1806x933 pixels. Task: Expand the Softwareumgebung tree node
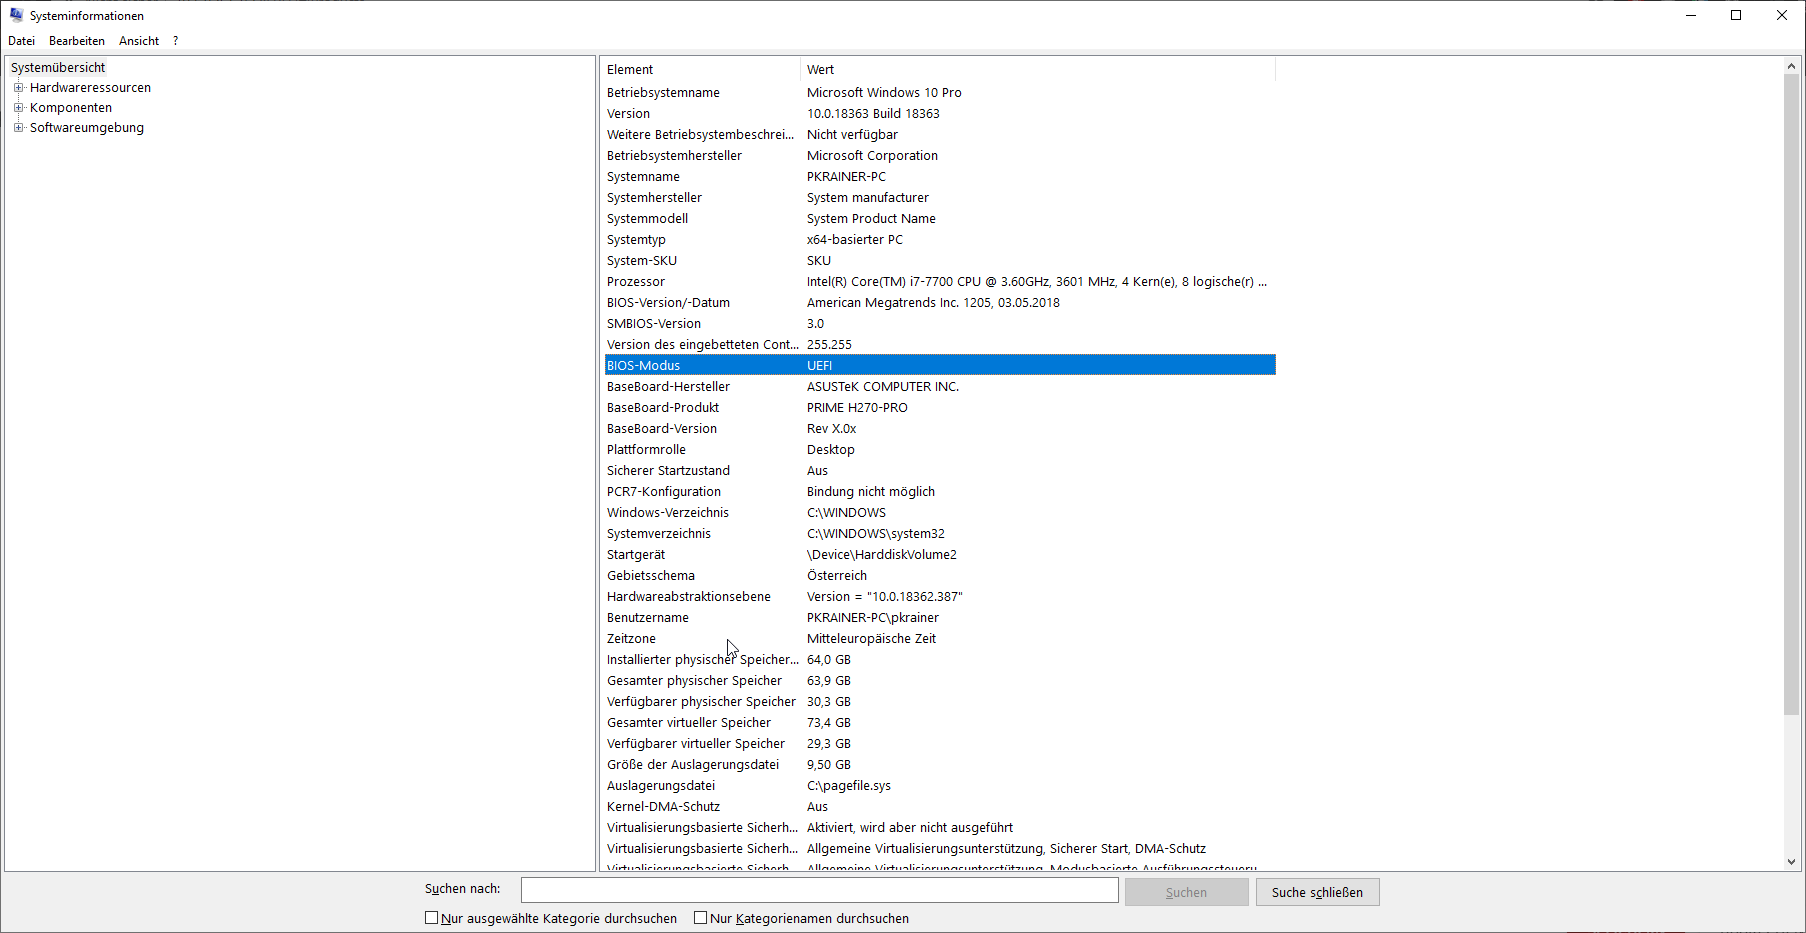(x=18, y=128)
